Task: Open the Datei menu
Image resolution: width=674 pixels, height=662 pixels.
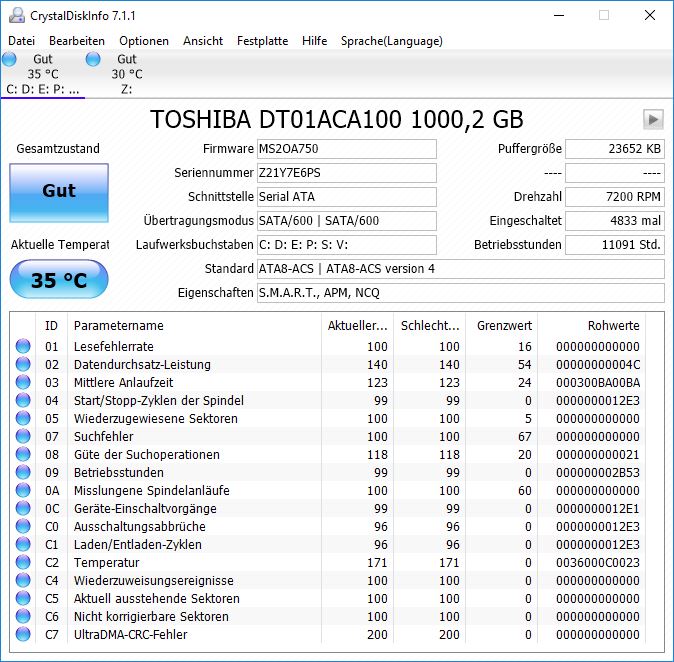Action: (x=21, y=41)
